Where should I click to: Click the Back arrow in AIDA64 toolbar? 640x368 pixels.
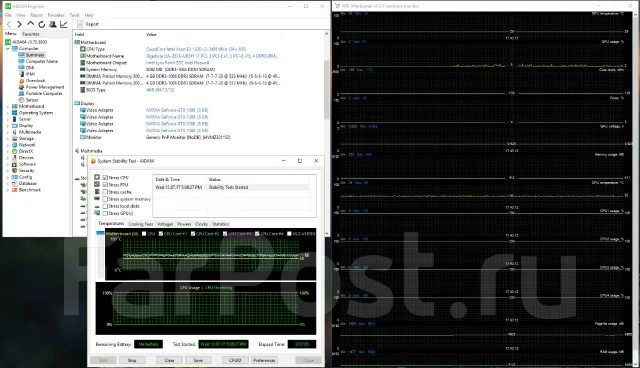pos(9,24)
